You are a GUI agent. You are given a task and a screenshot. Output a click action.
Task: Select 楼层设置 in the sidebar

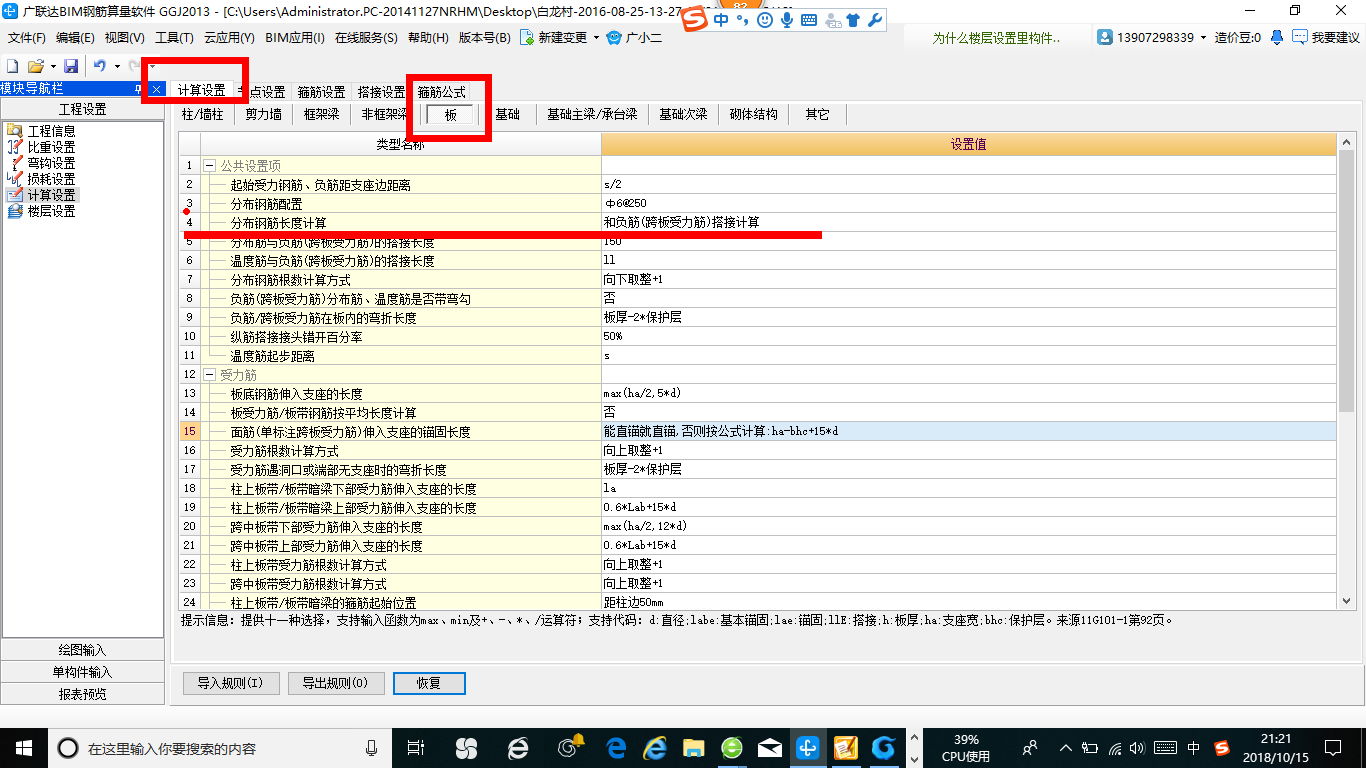pos(40,211)
